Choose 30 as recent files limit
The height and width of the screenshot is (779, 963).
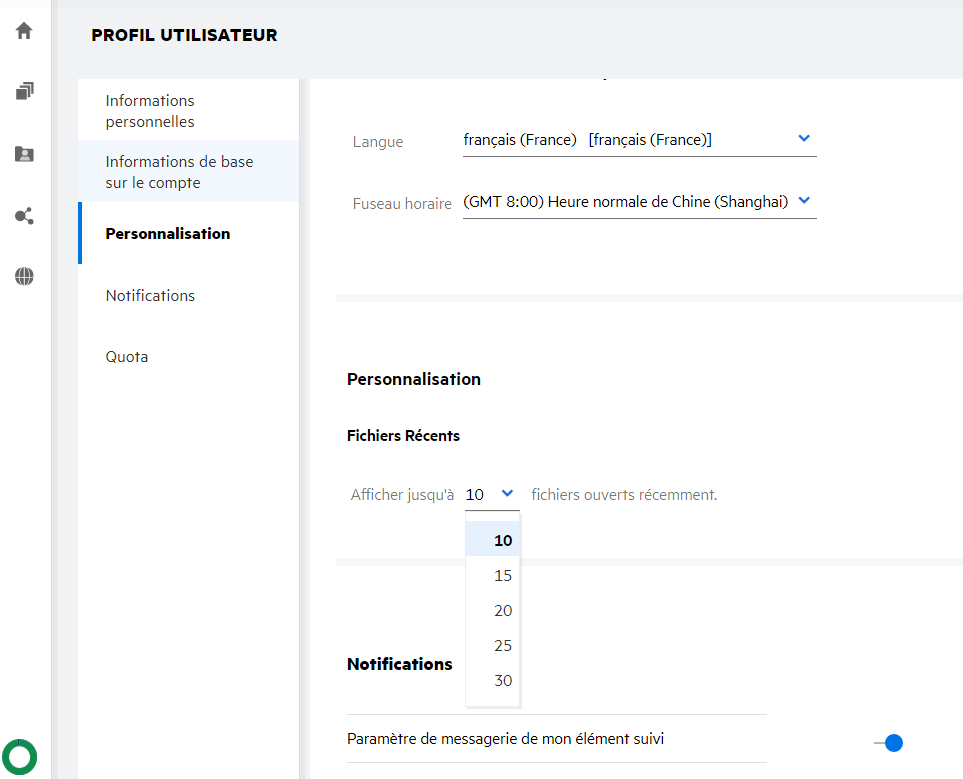point(502,681)
